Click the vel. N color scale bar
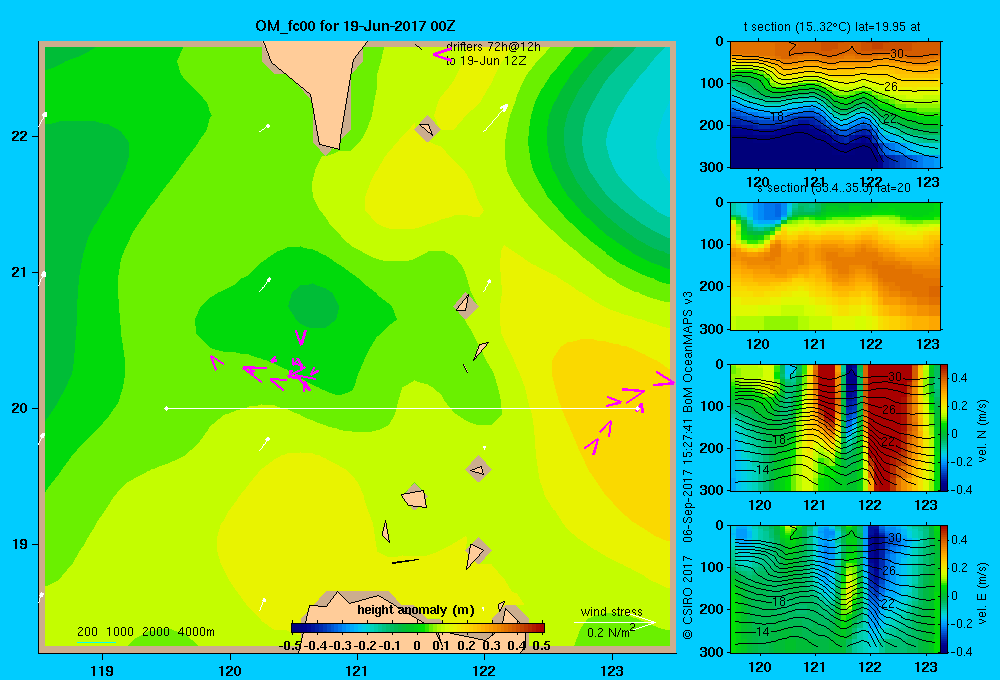The height and width of the screenshot is (680, 1000). tap(944, 427)
